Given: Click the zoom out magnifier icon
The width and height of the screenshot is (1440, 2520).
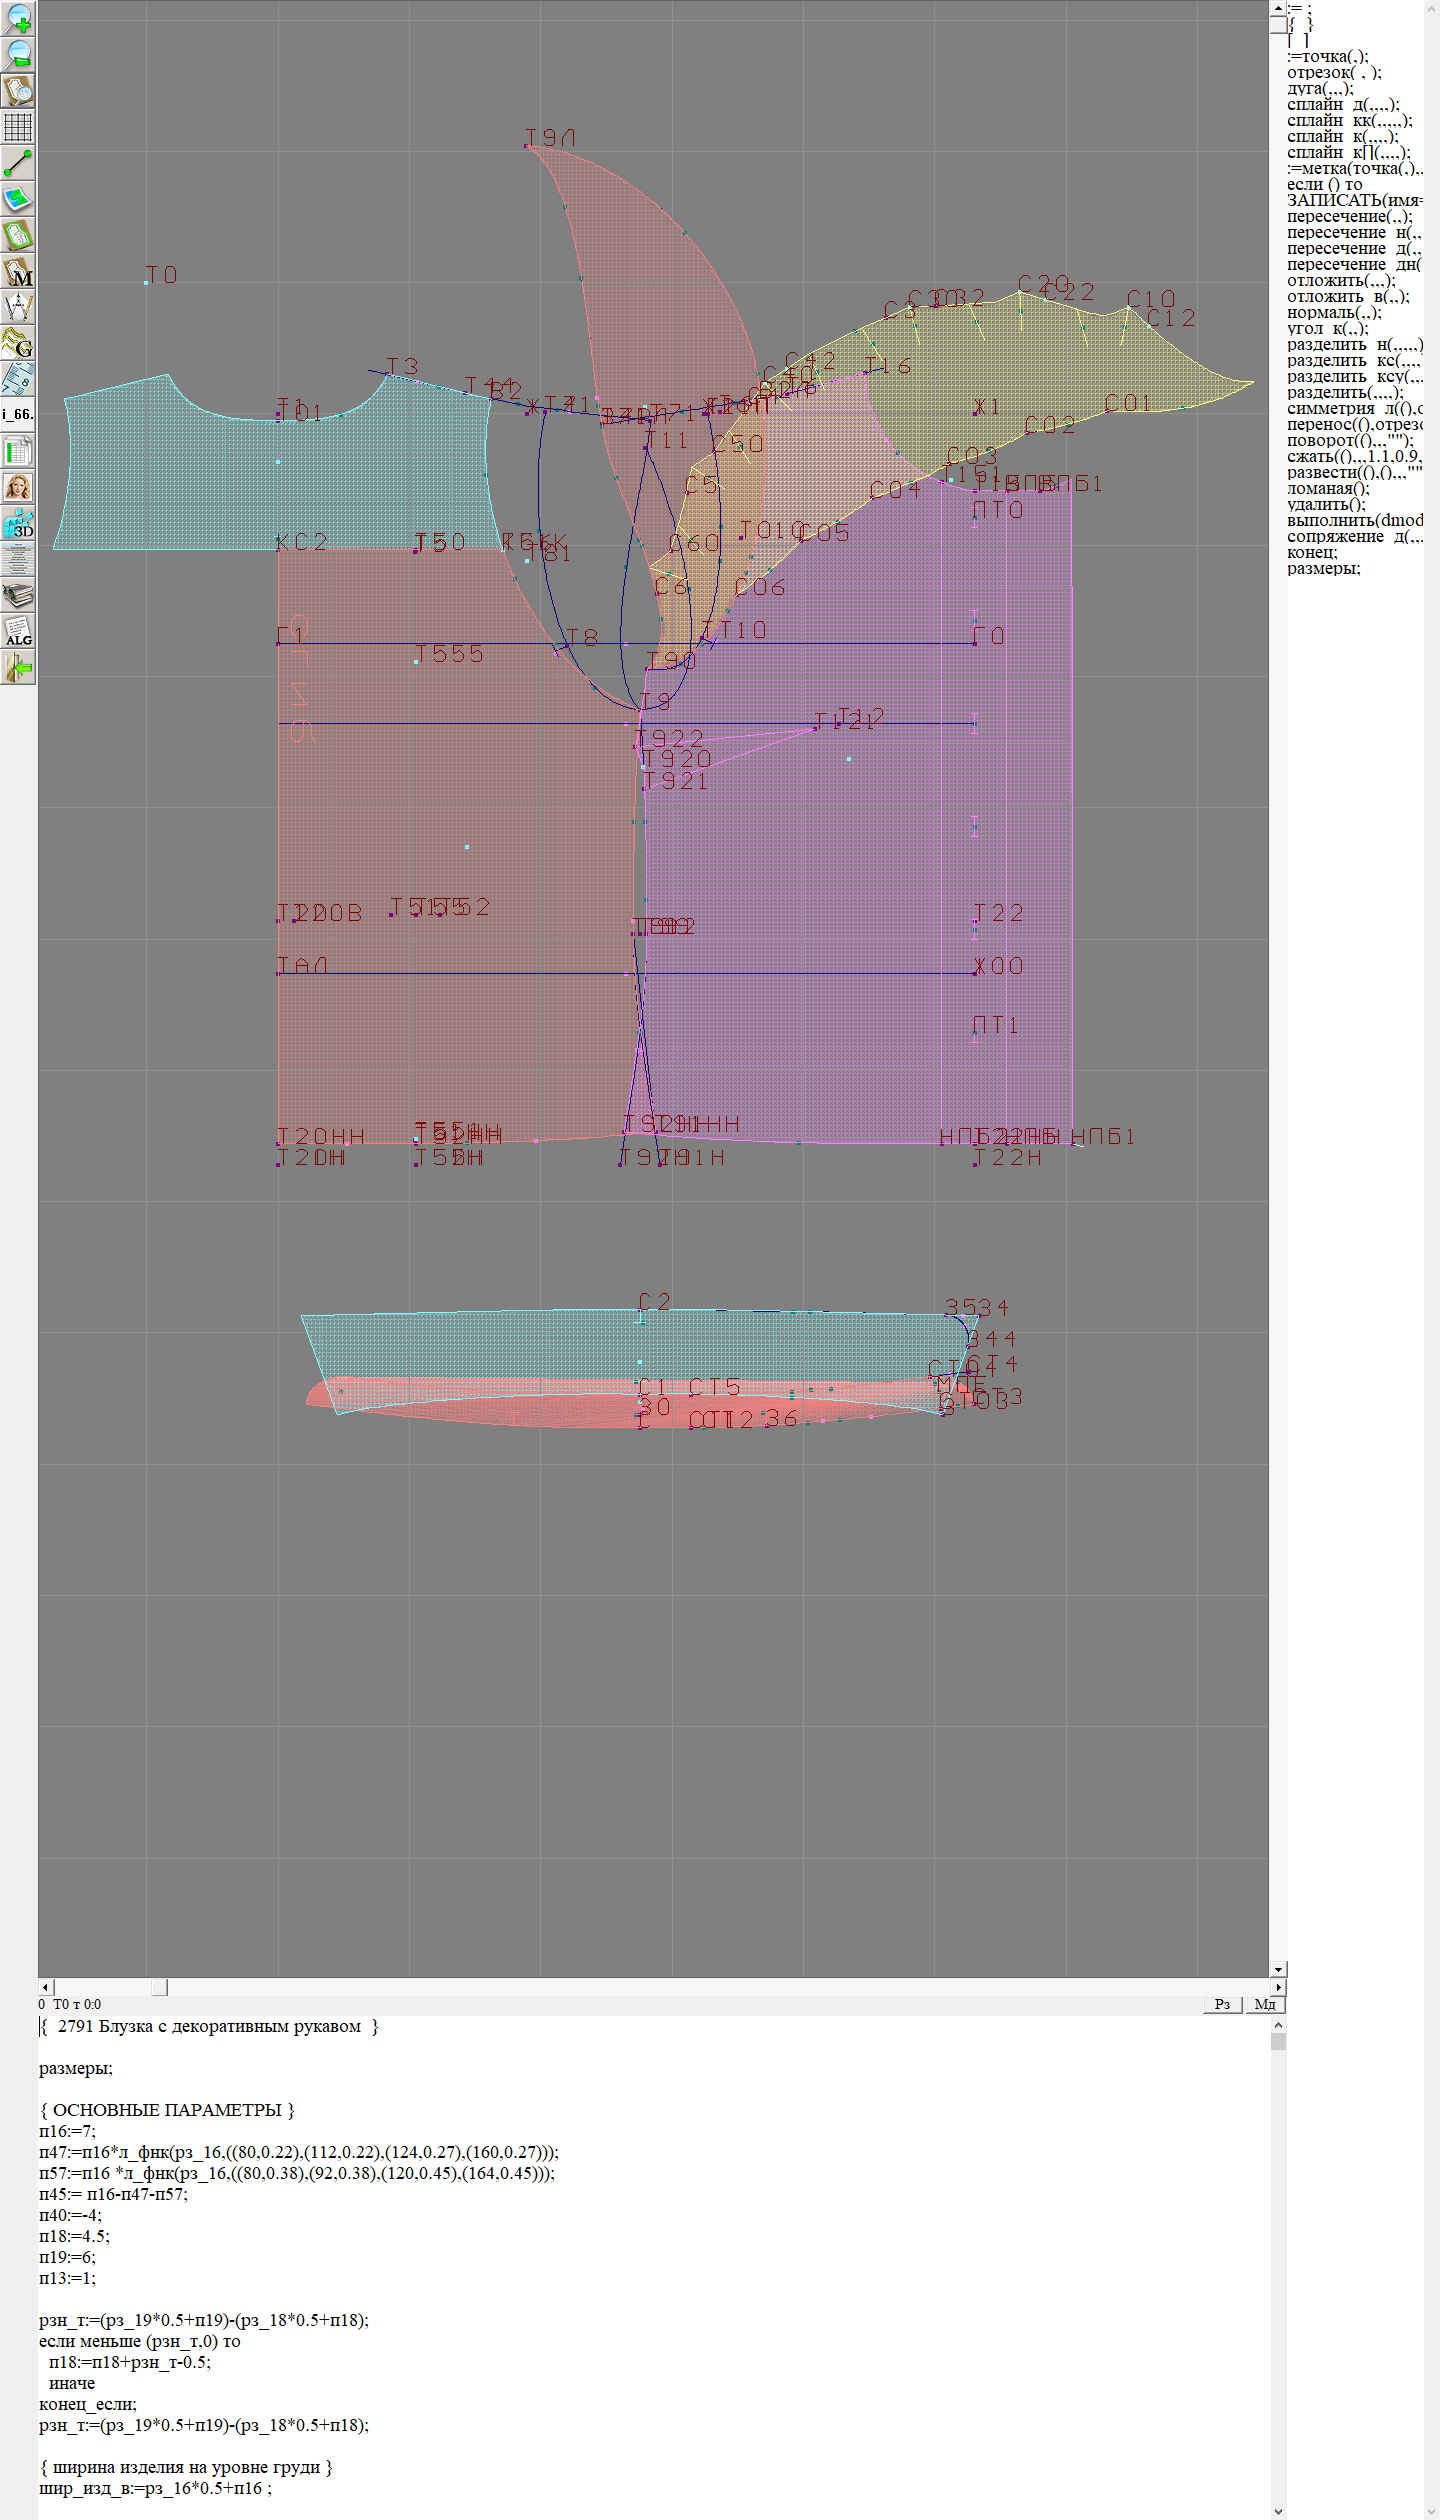Looking at the screenshot, I should tap(18, 54).
